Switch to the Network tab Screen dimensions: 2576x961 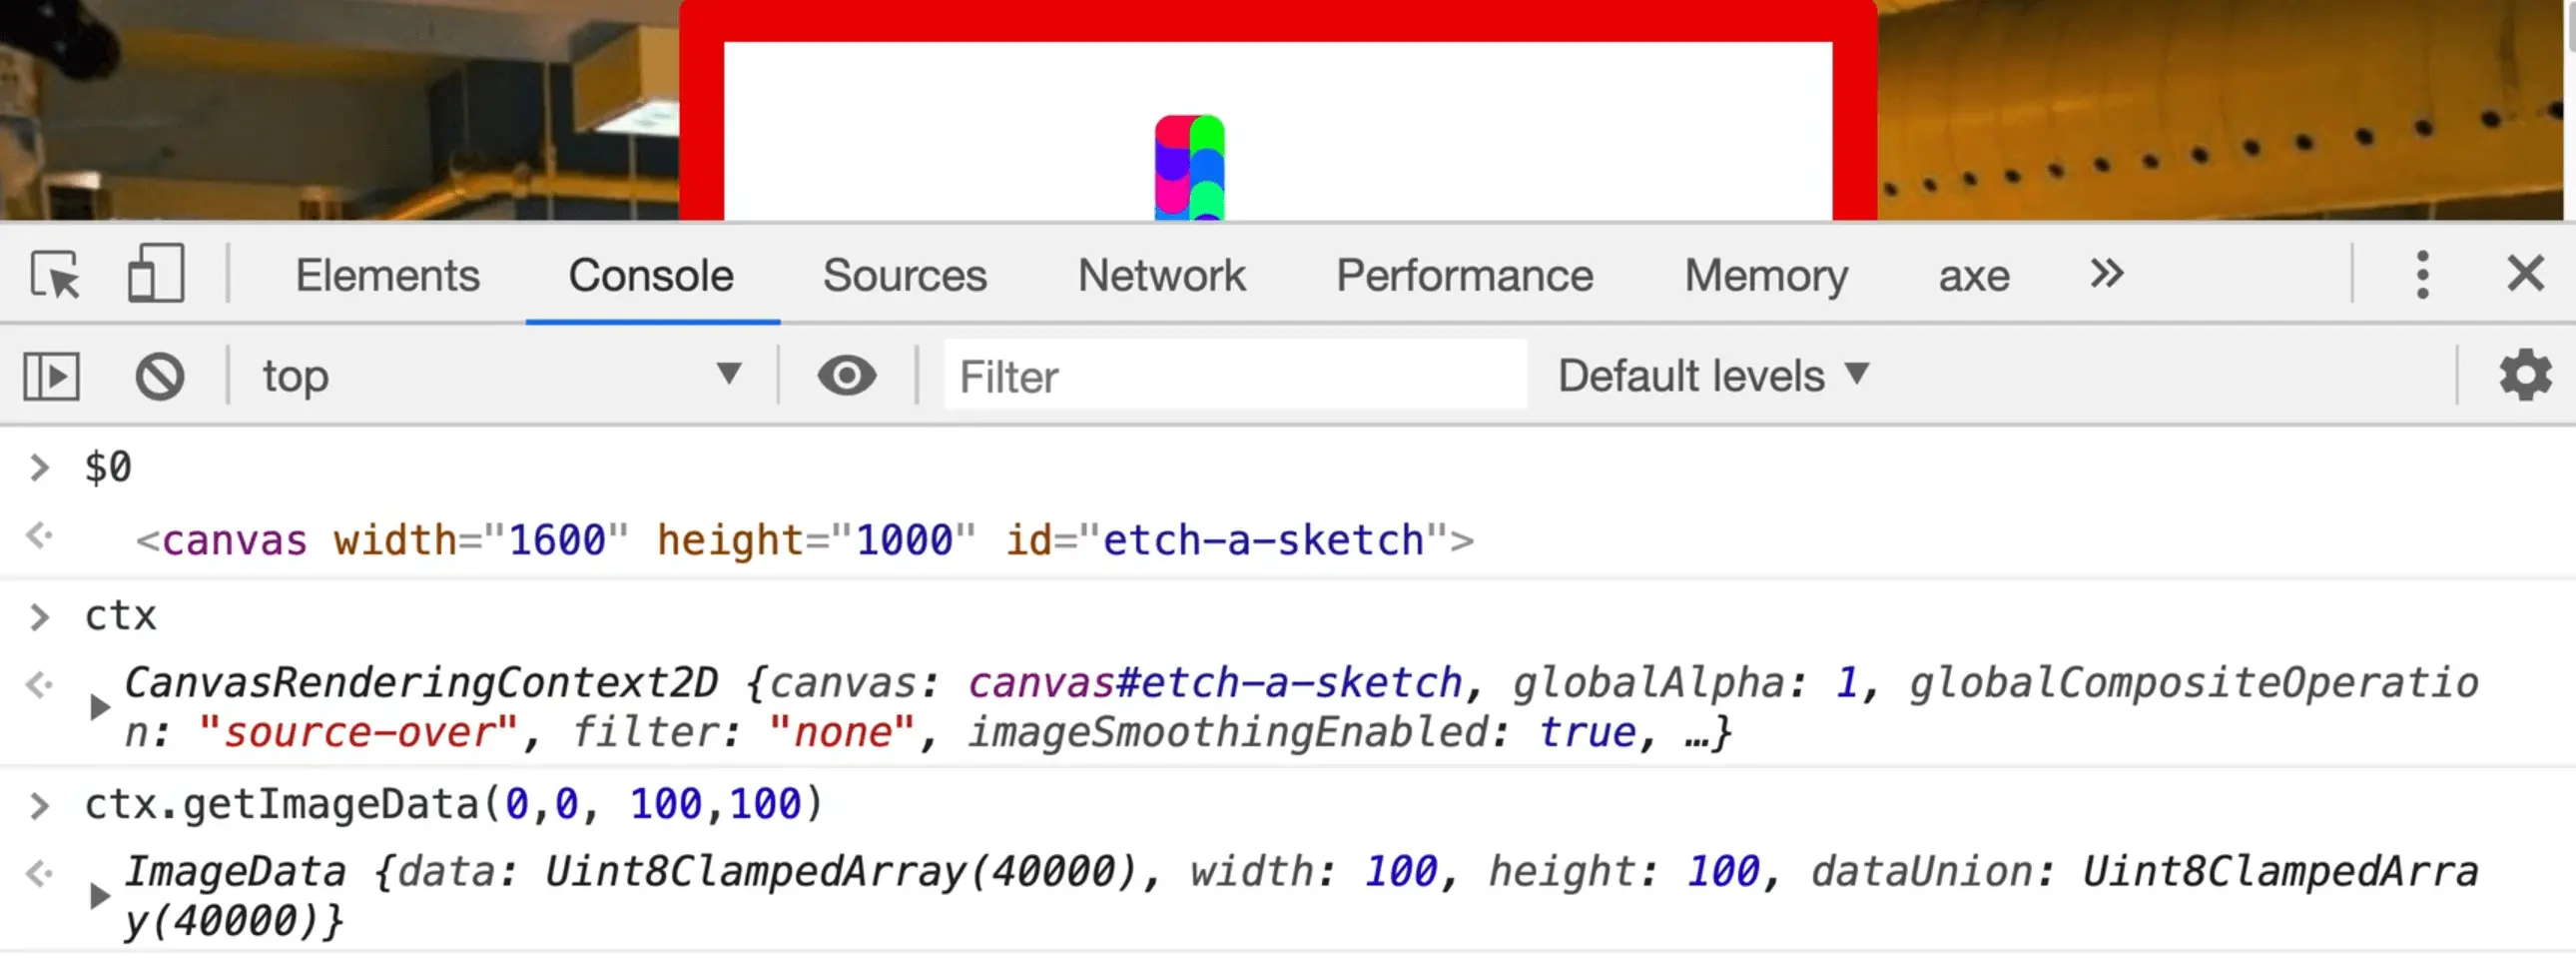tap(1161, 276)
